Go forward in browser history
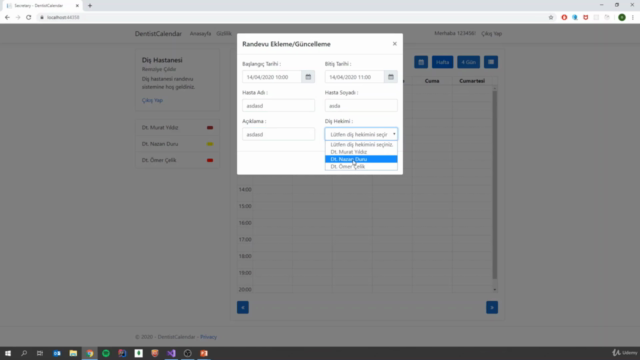 click(x=18, y=17)
